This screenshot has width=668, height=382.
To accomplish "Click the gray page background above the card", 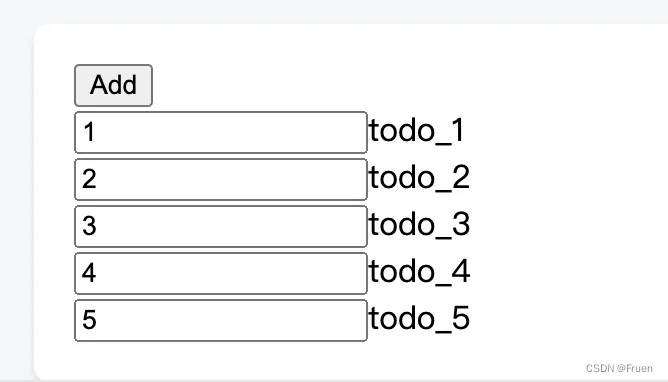I will click(x=334, y=11).
